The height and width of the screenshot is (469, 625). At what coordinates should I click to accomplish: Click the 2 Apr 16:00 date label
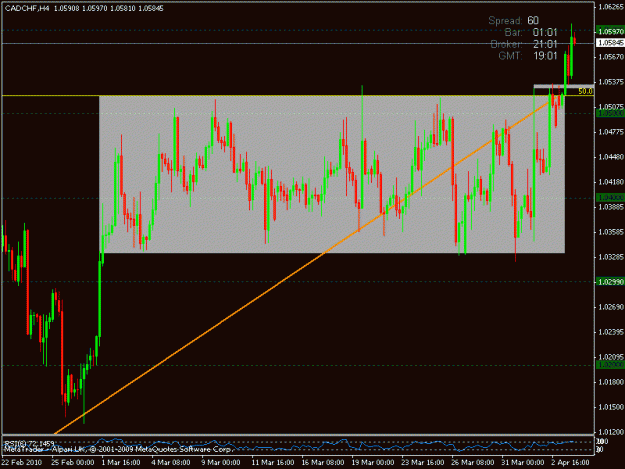[x=570, y=462]
